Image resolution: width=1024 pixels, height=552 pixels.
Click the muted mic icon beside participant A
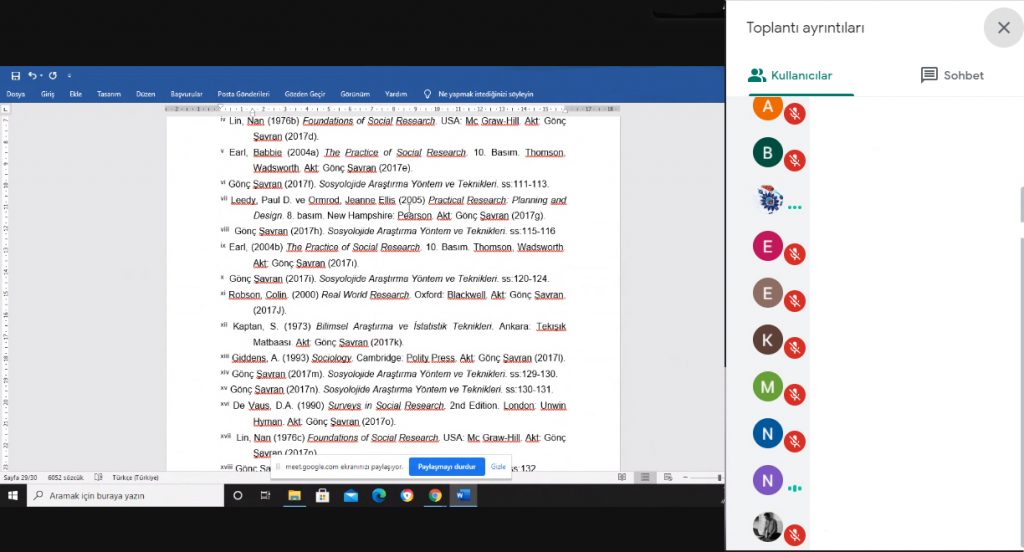coord(795,113)
